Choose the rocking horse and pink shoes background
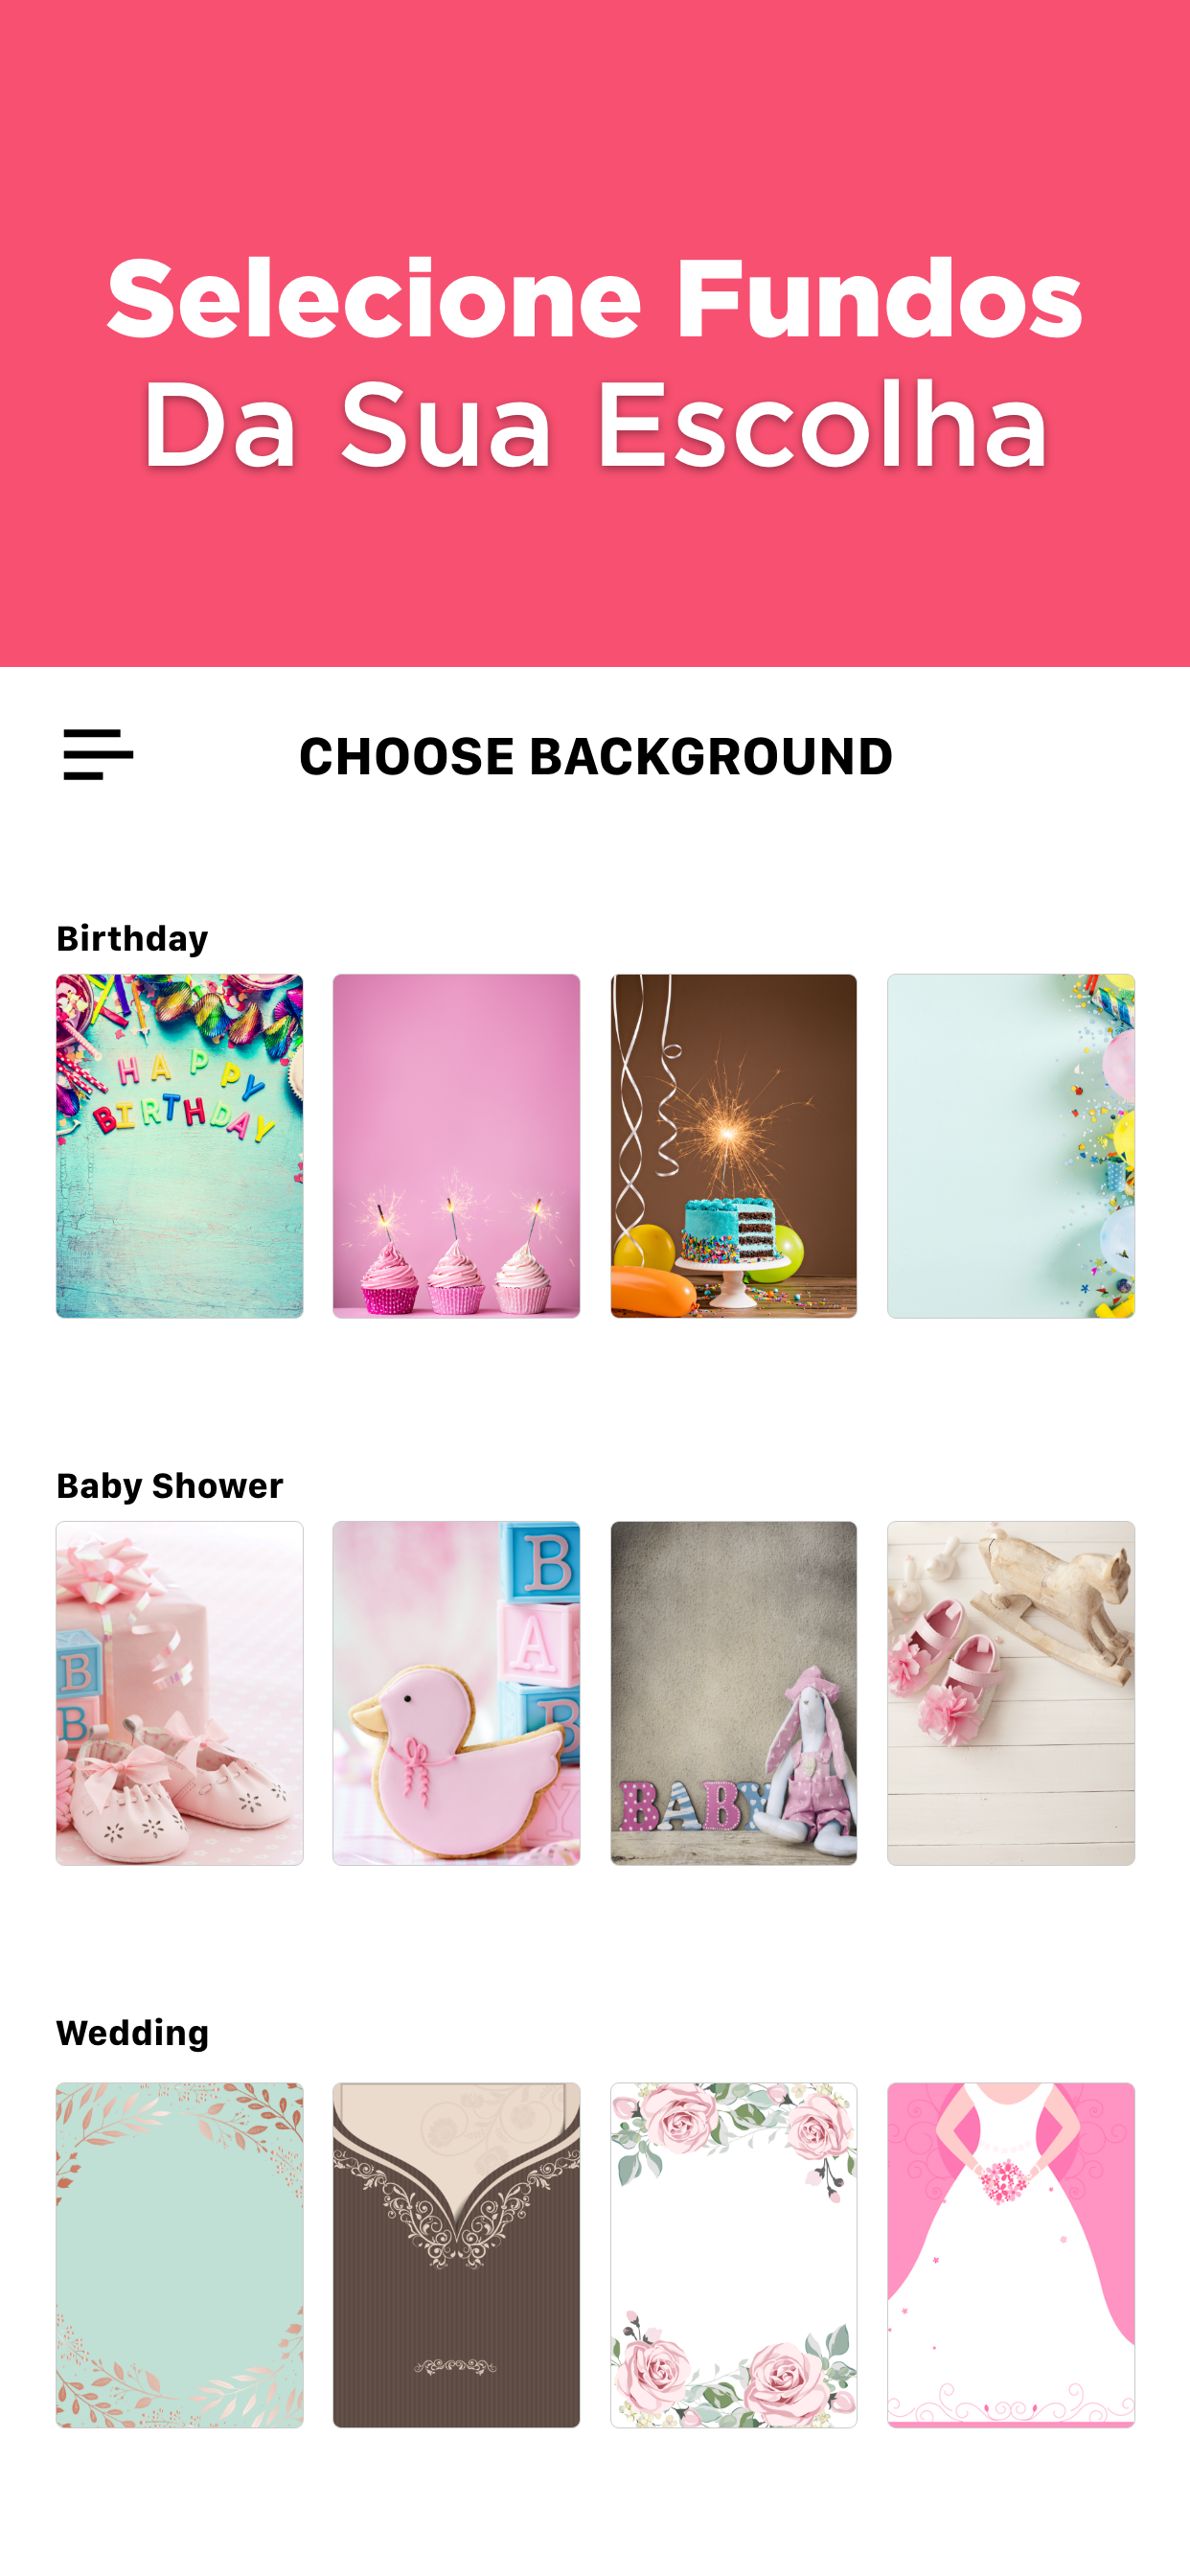The image size is (1190, 2576). pyautogui.click(x=1011, y=1693)
